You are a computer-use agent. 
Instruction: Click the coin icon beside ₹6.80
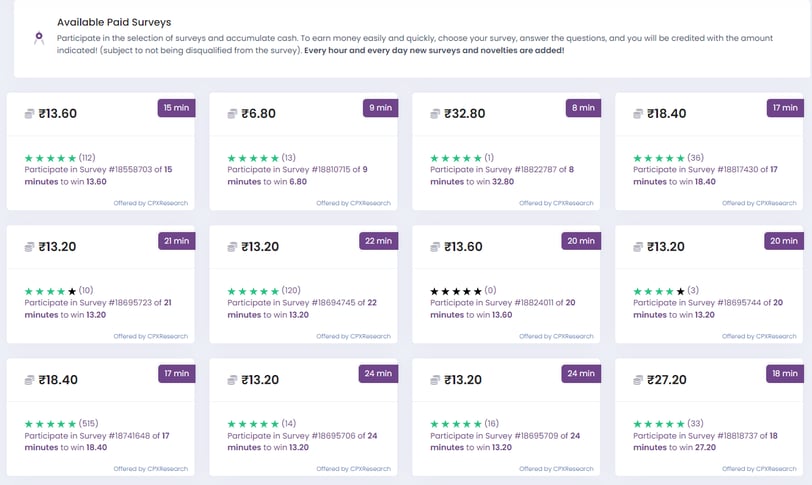coord(232,114)
